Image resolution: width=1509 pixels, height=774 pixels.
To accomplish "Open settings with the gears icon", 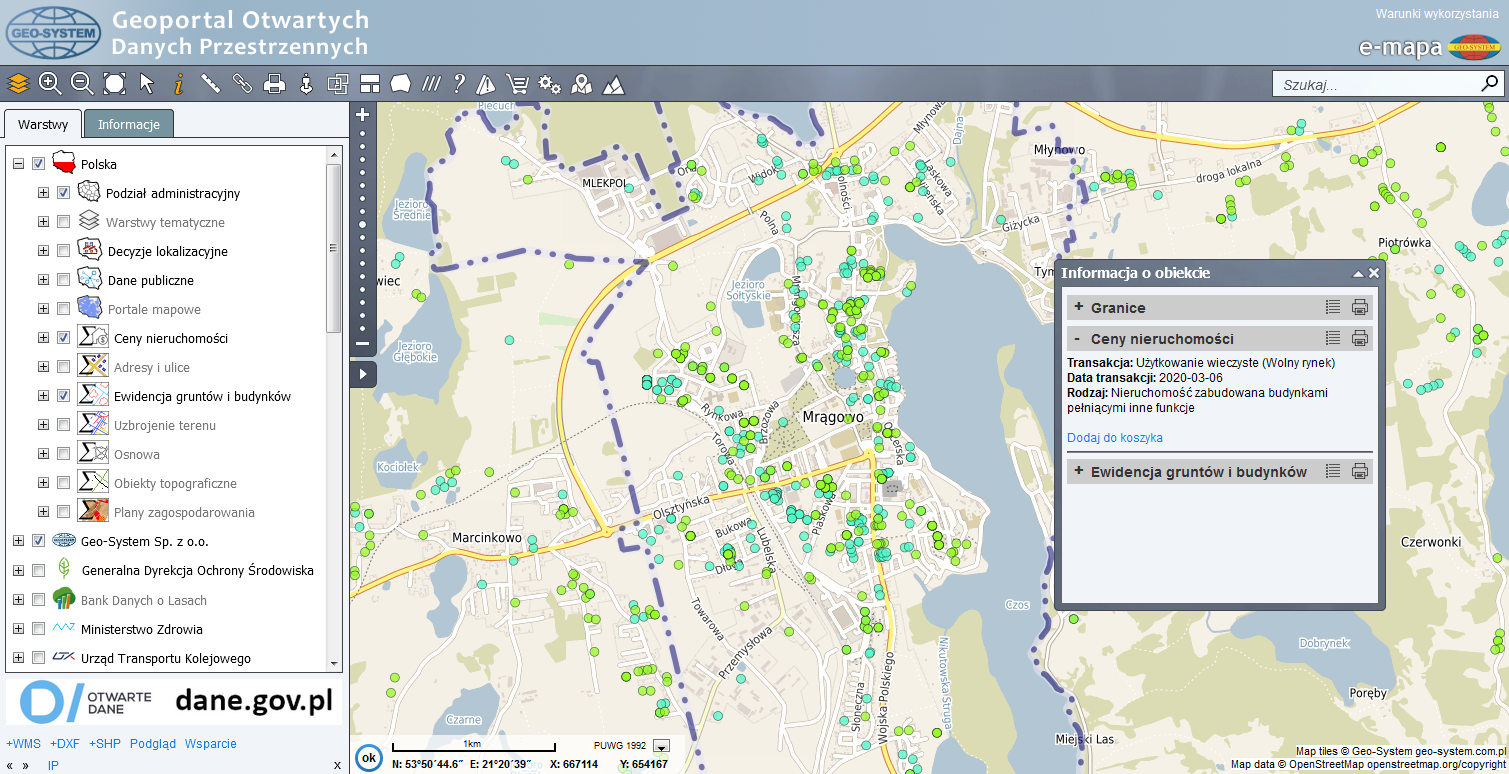I will coord(549,84).
